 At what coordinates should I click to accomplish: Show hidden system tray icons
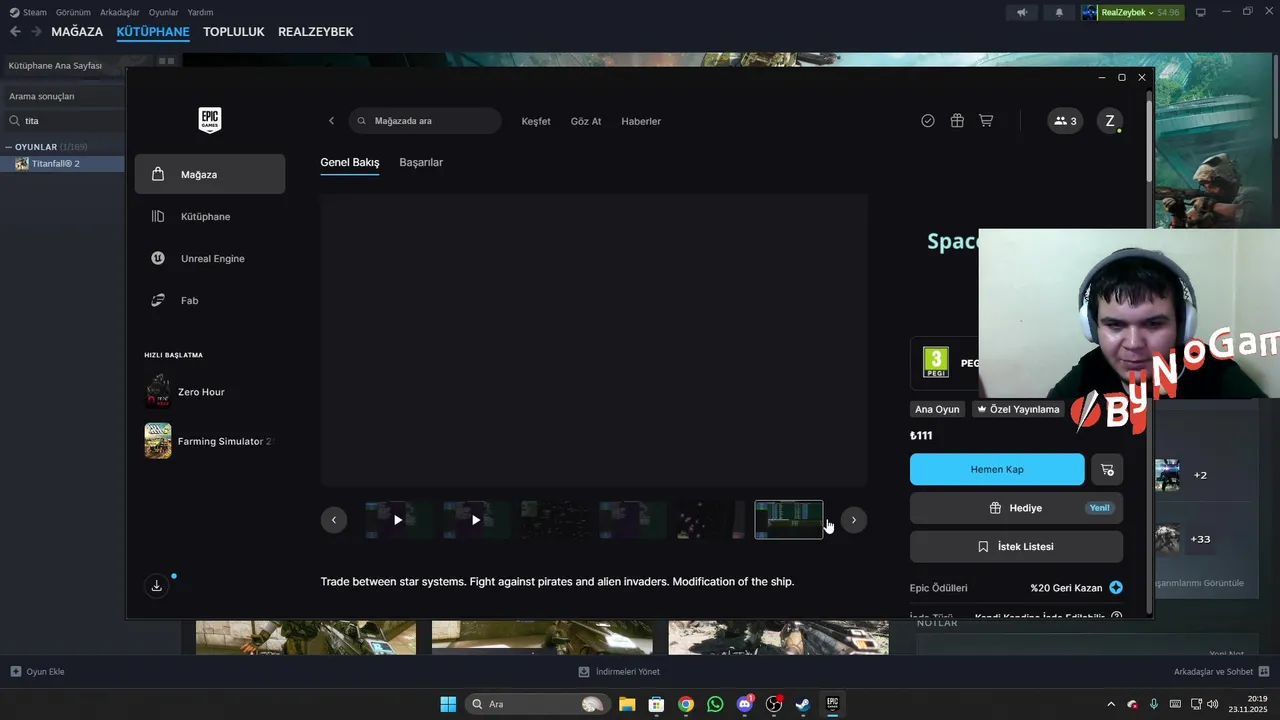pyautogui.click(x=1111, y=704)
